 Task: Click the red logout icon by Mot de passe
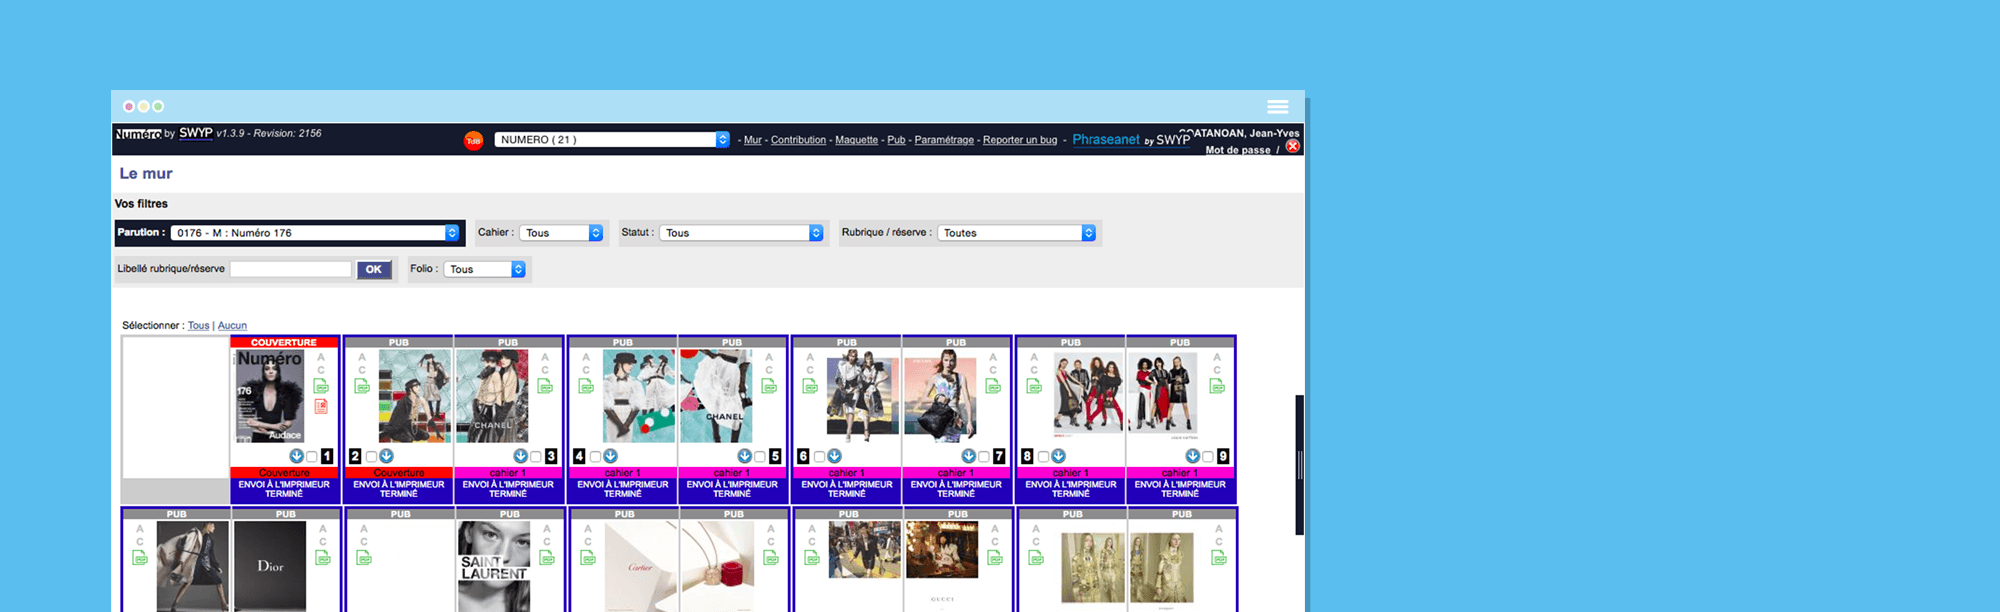(x=1292, y=146)
